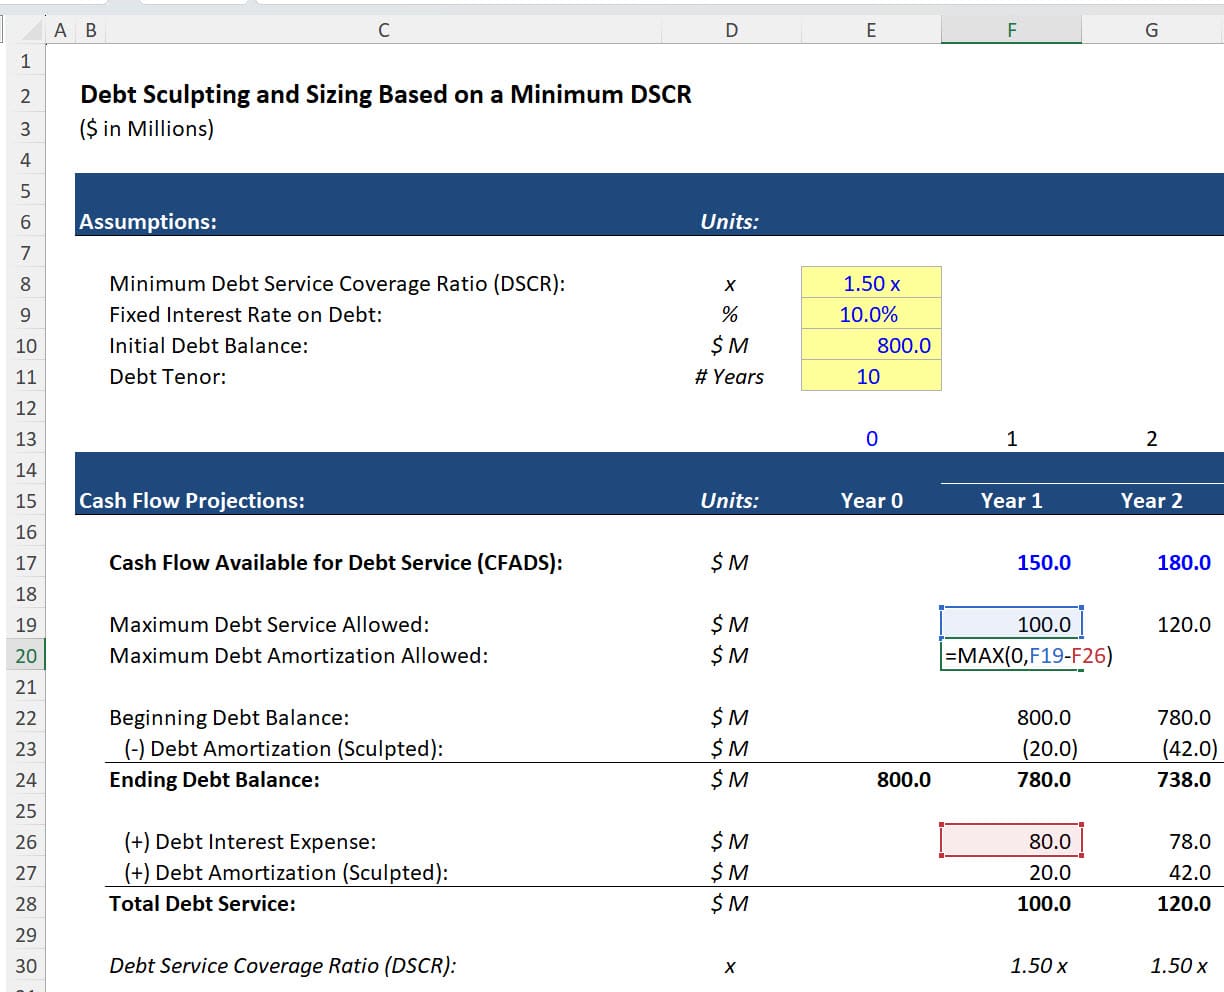Viewport: 1224px width, 992px height.
Task: Click the yellow Minimum DSCR input cell
Action: (x=870, y=283)
